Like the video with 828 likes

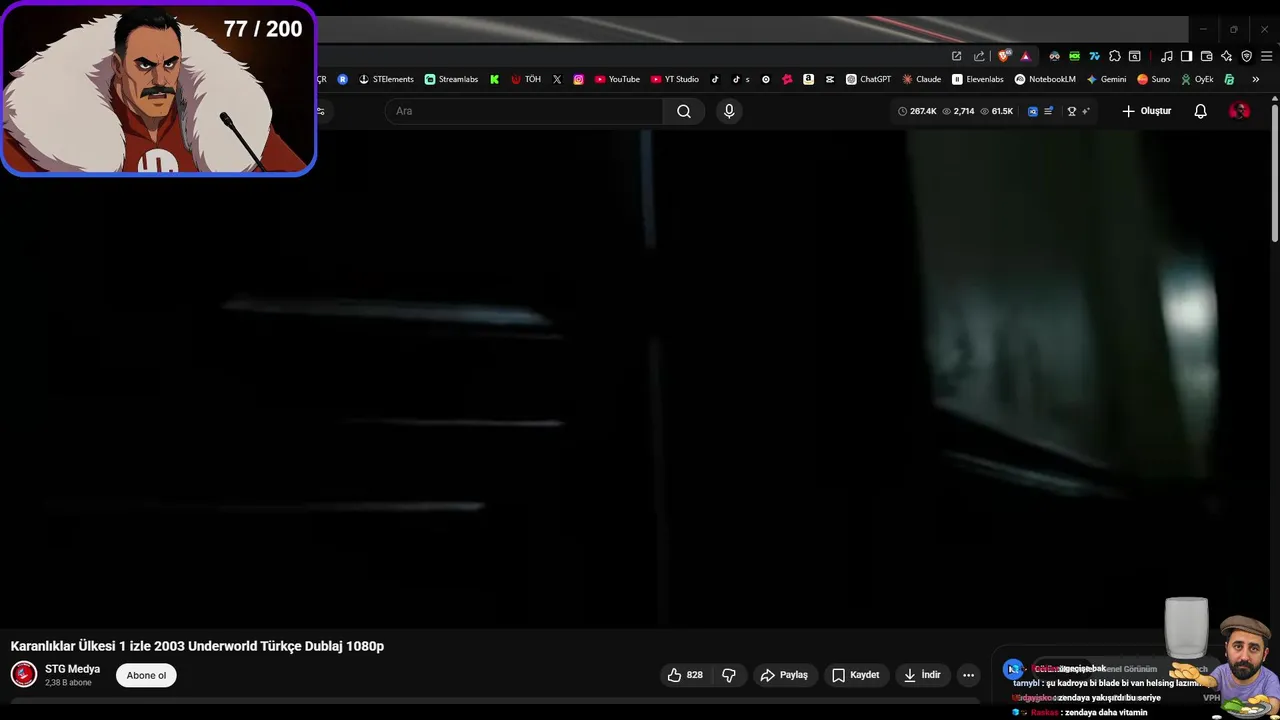coord(686,675)
